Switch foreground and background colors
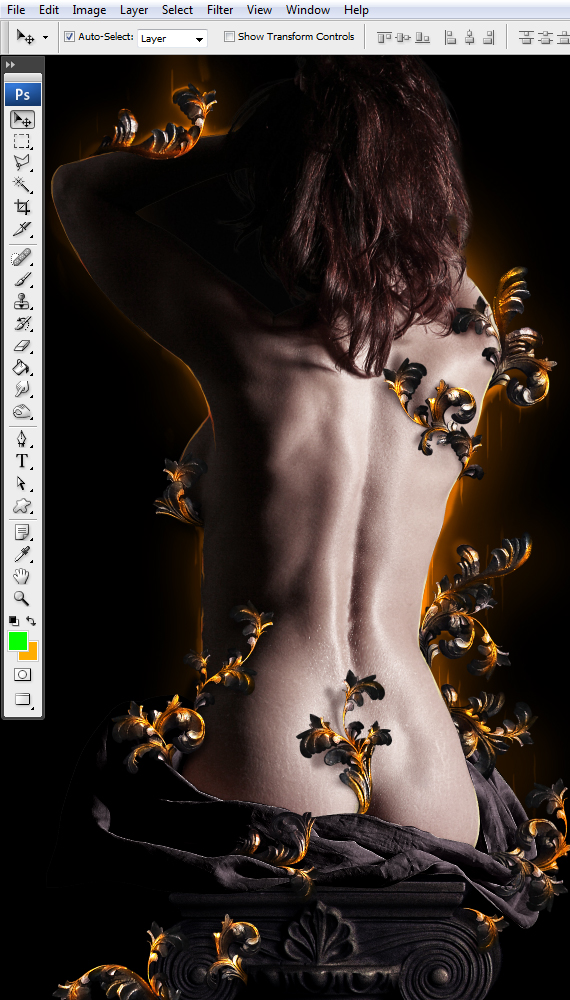The image size is (570, 1000). pos(31,621)
